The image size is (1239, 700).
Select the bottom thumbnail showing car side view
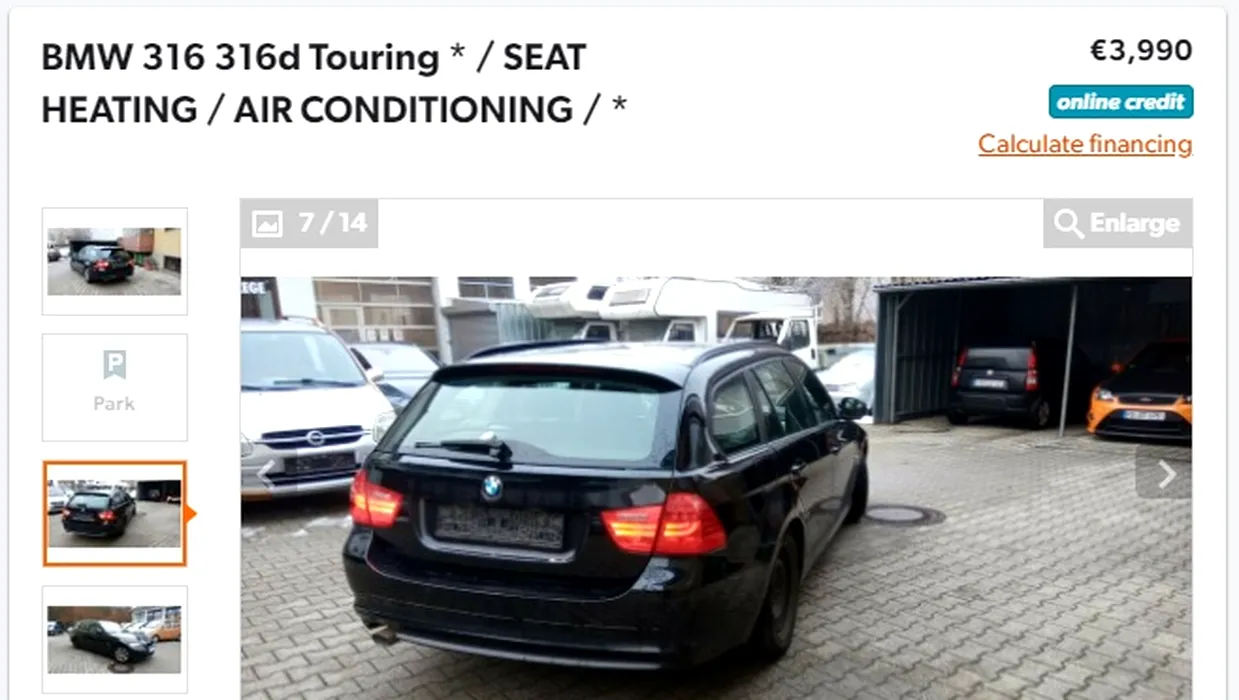tap(114, 640)
